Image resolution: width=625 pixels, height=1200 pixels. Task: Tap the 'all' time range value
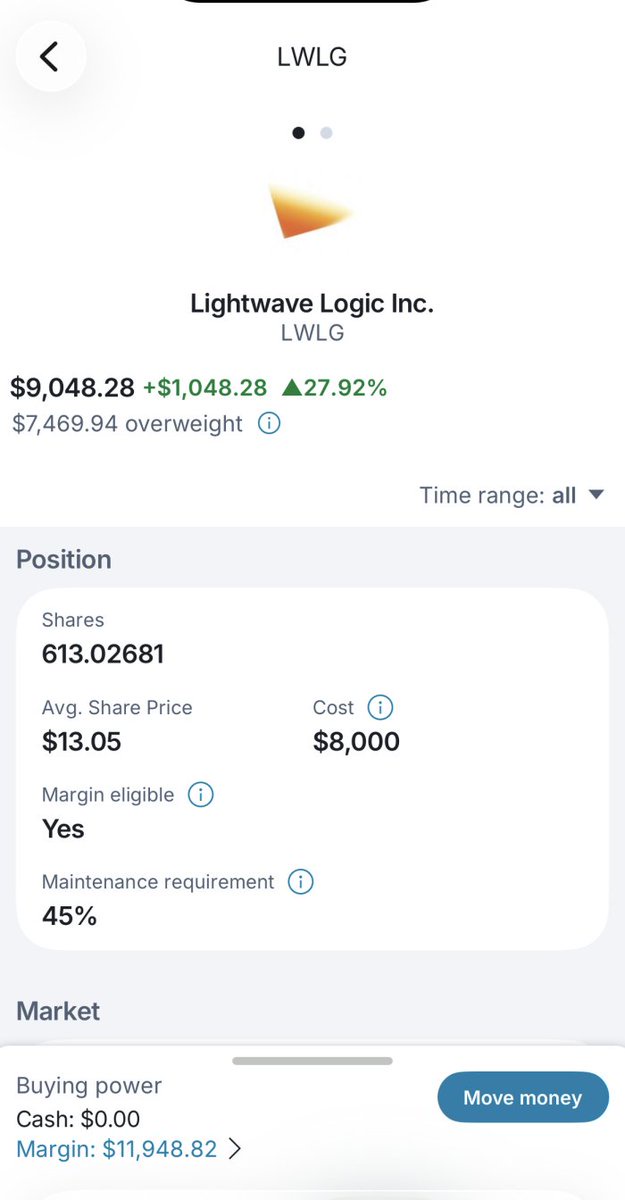pyautogui.click(x=564, y=495)
